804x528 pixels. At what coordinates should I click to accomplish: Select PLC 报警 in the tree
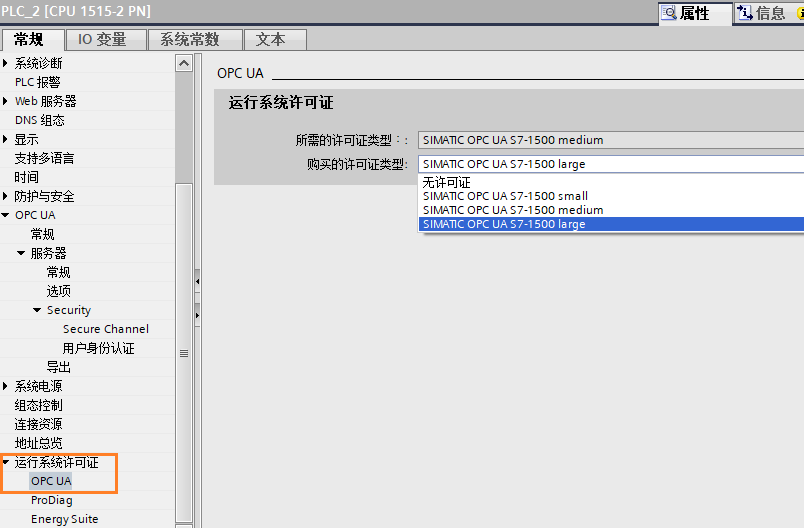pyautogui.click(x=37, y=82)
